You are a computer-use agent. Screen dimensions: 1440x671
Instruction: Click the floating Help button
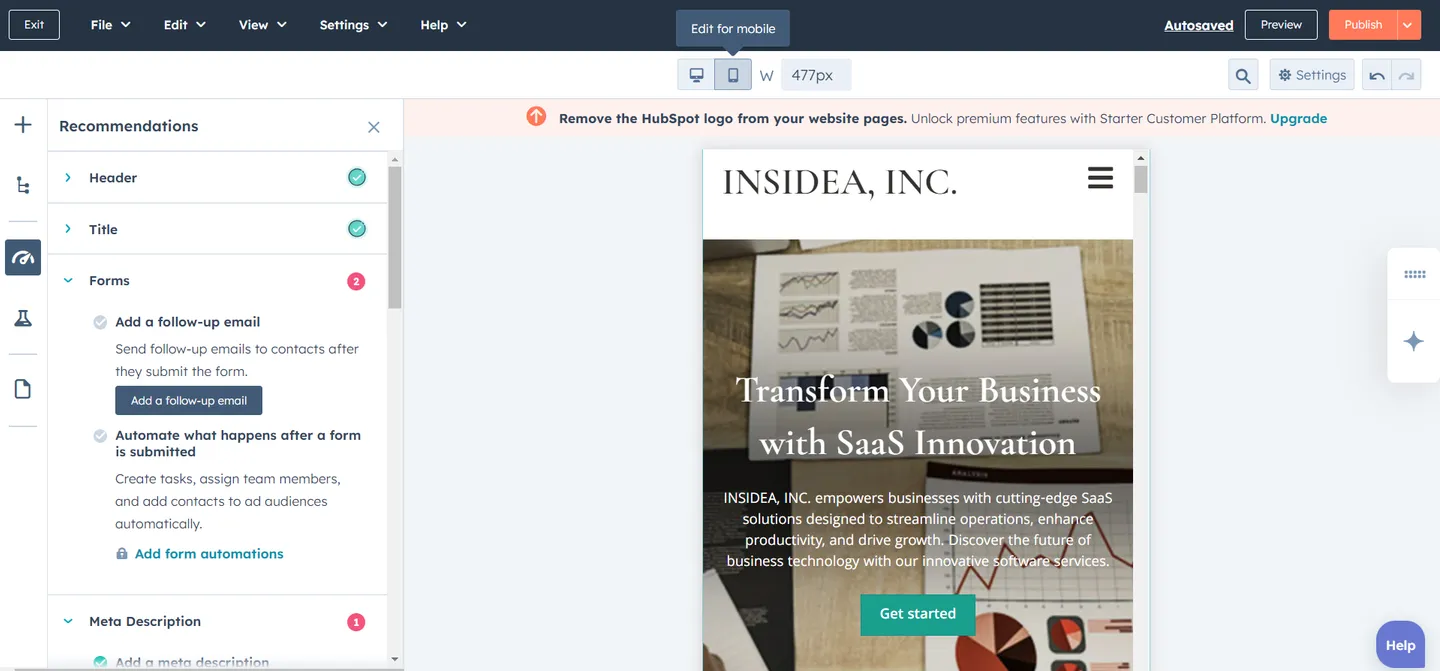(x=1400, y=645)
